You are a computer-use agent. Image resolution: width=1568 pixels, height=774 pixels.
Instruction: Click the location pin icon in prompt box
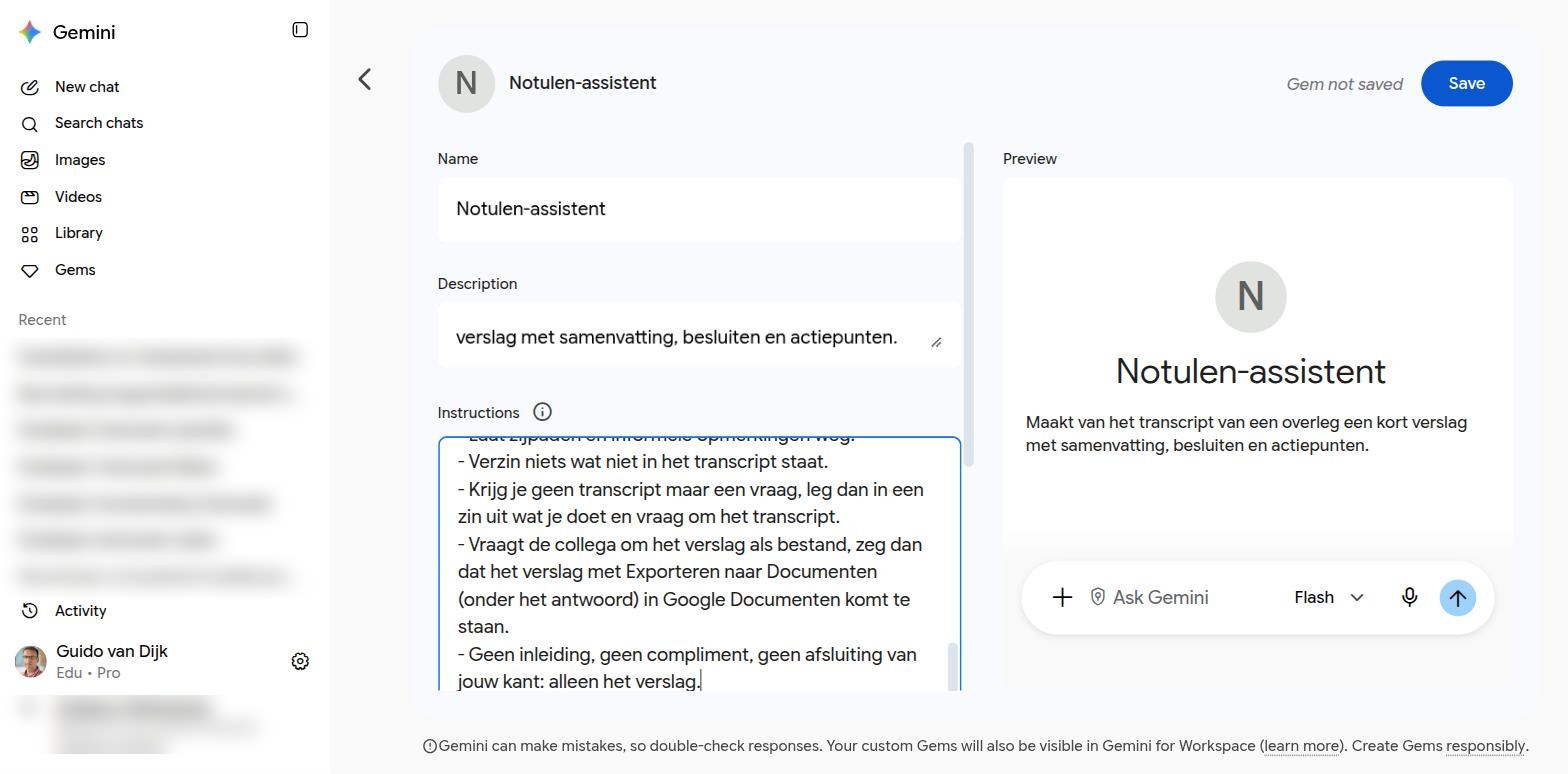(1097, 597)
